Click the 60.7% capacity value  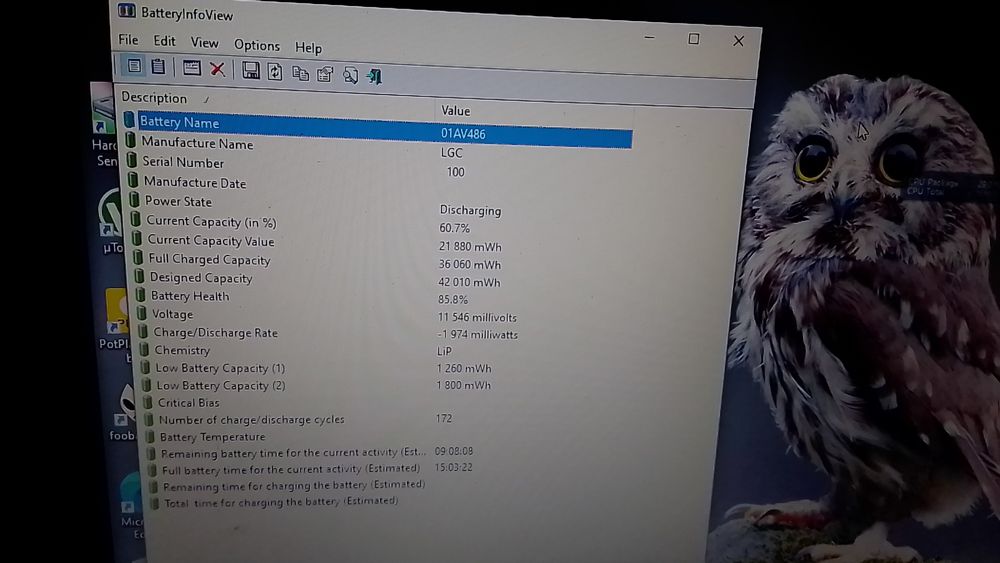click(454, 228)
